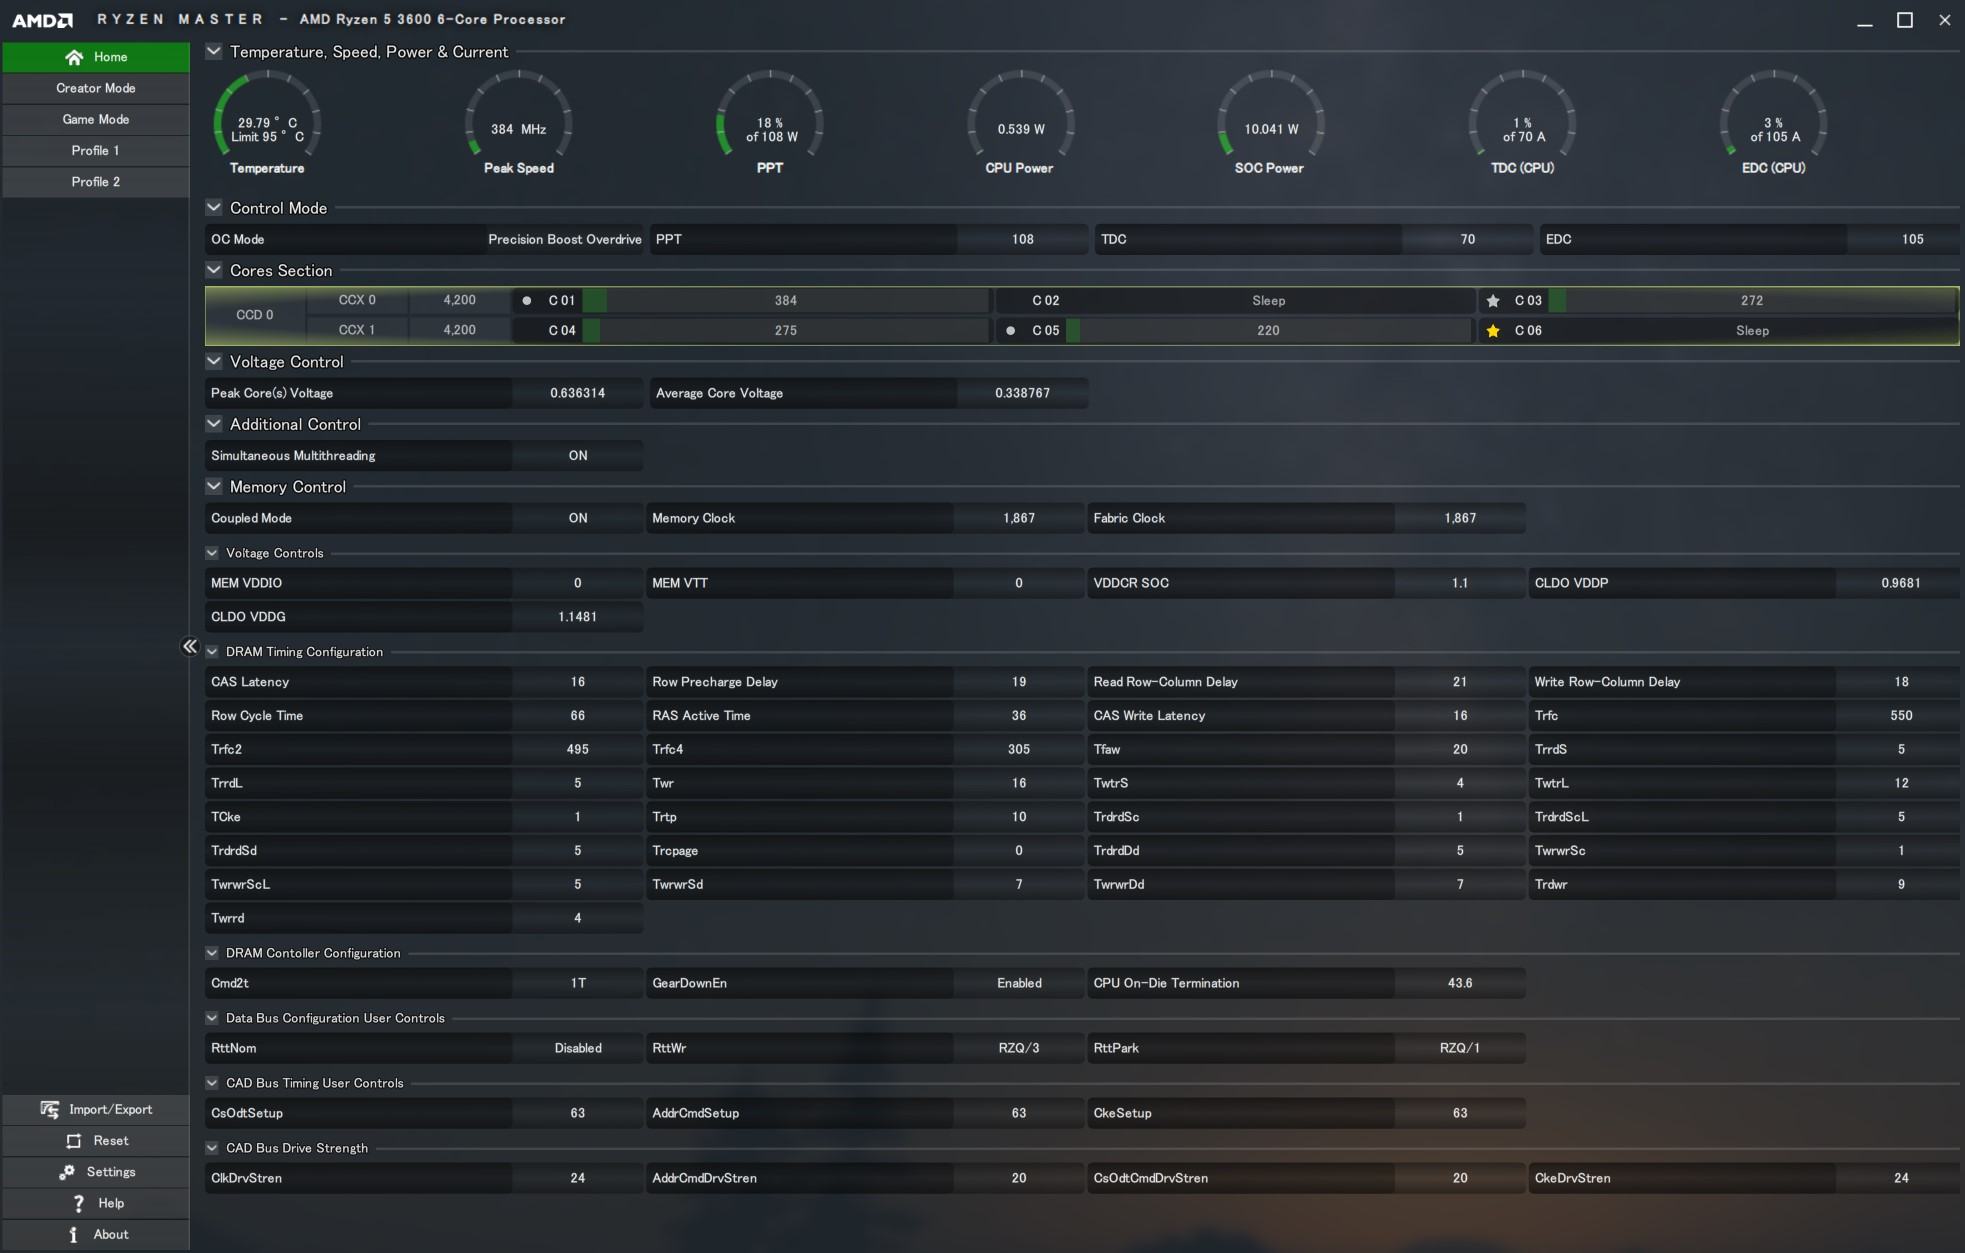Open About from sidebar

point(96,1235)
